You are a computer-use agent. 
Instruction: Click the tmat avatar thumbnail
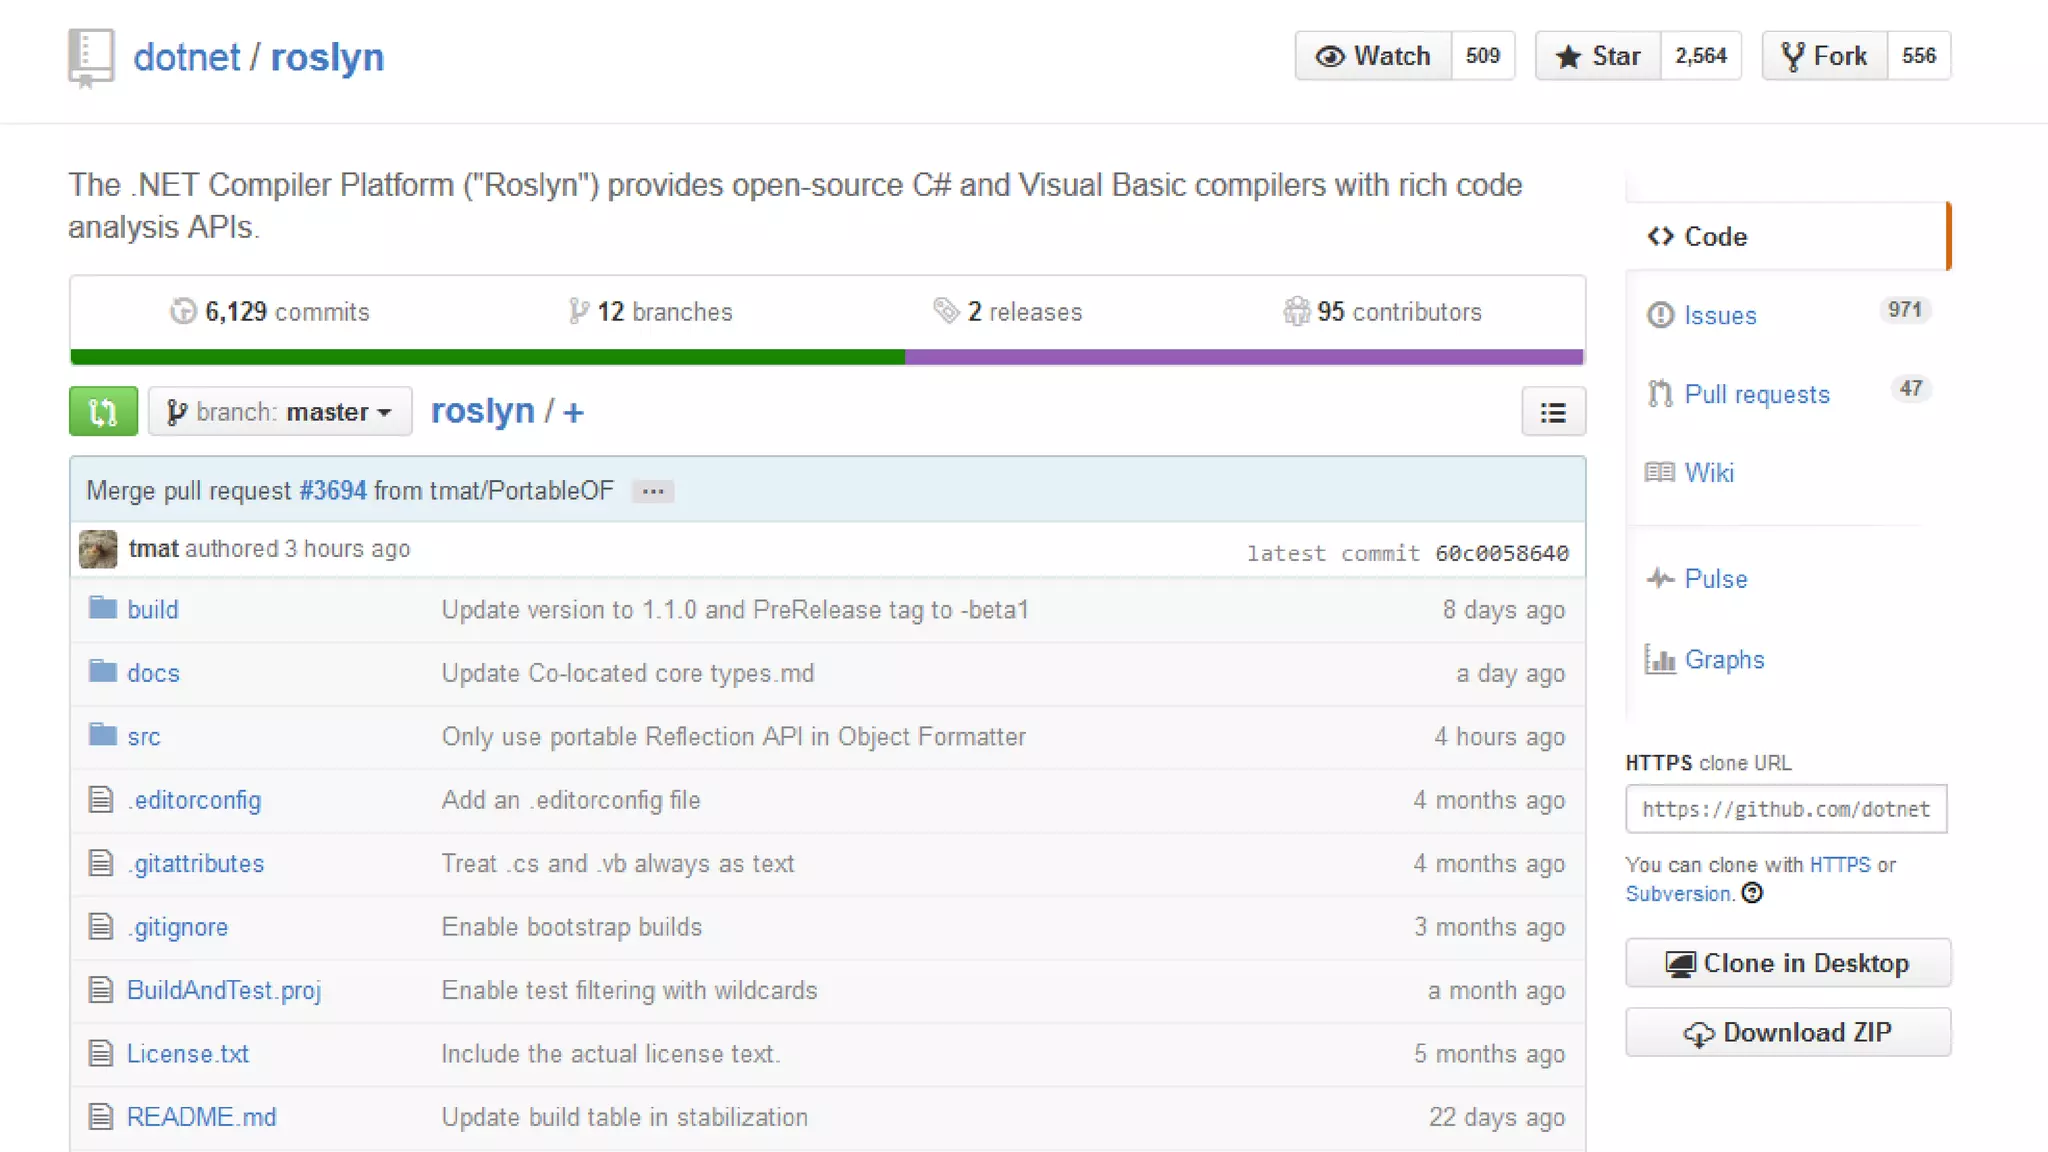pyautogui.click(x=98, y=549)
